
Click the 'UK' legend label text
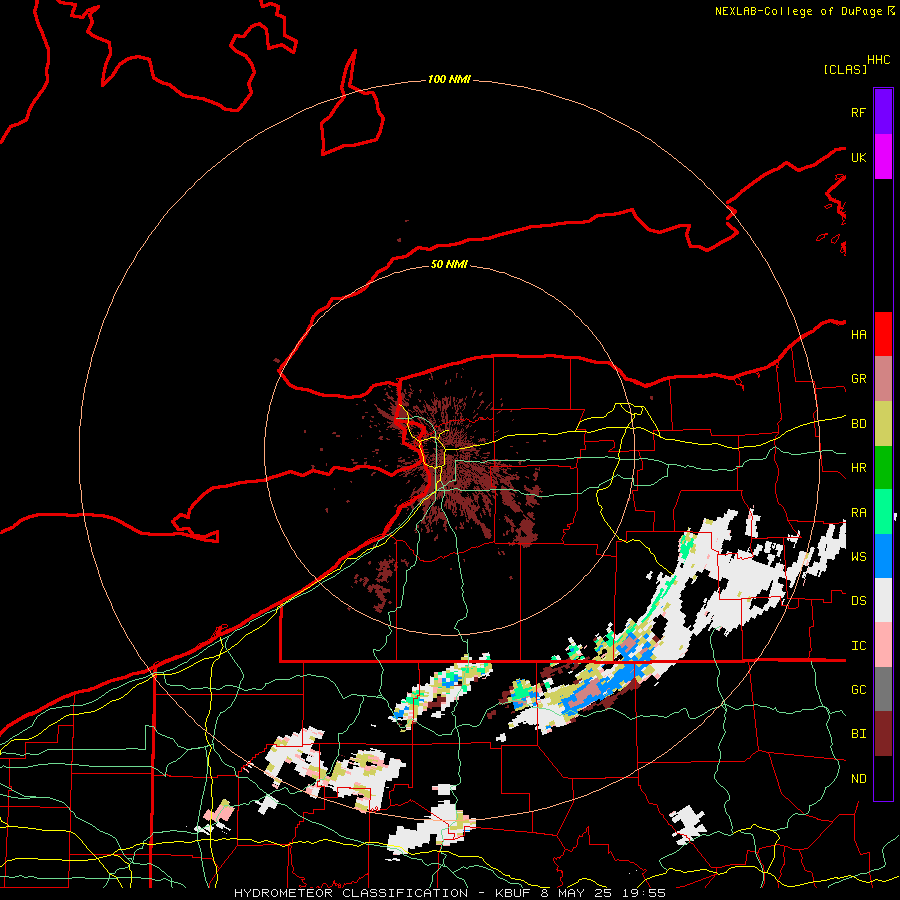tap(858, 157)
